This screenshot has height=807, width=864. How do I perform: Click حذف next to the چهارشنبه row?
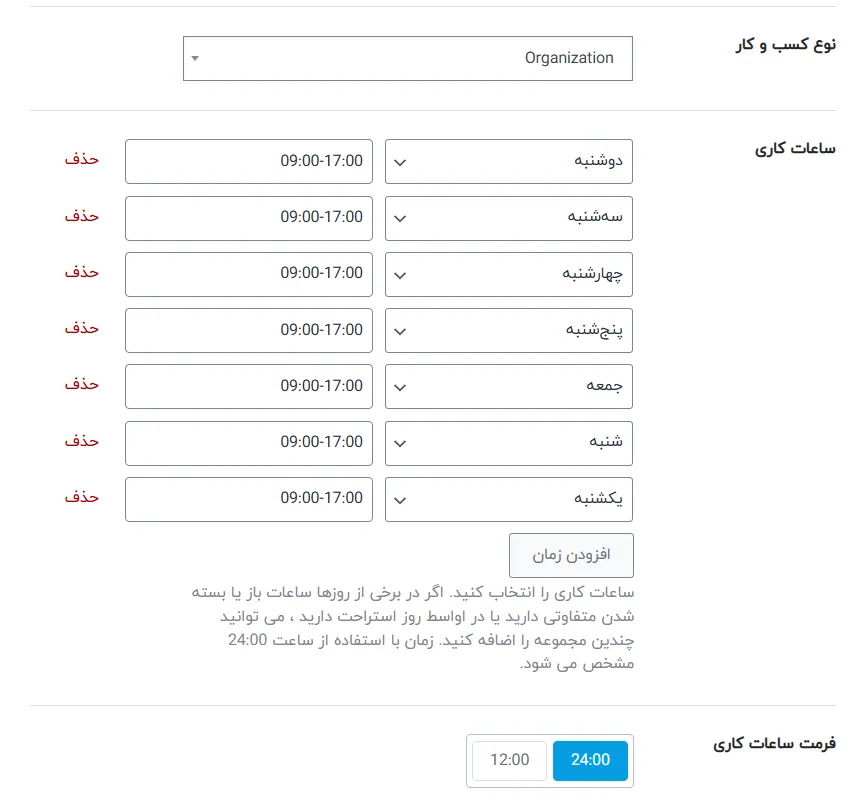coord(83,274)
